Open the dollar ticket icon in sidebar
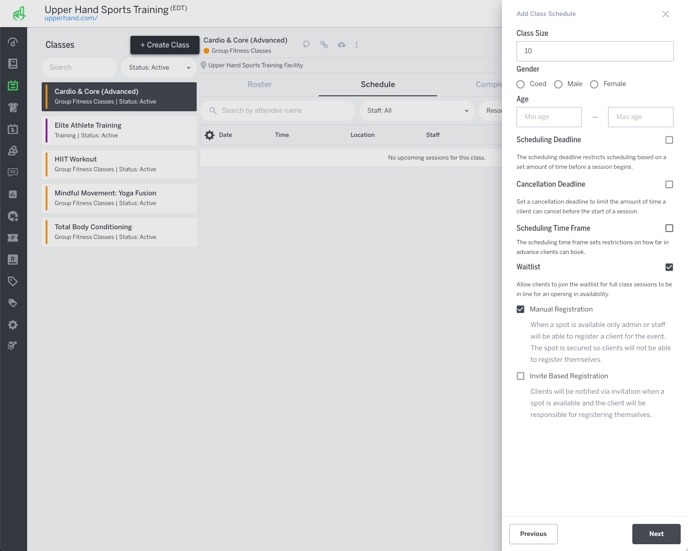 click(13, 238)
